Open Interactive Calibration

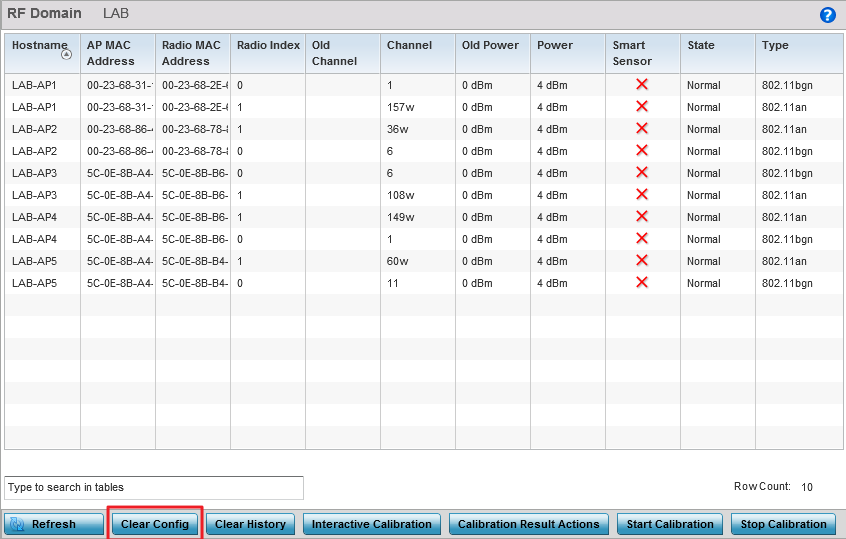(x=371, y=524)
